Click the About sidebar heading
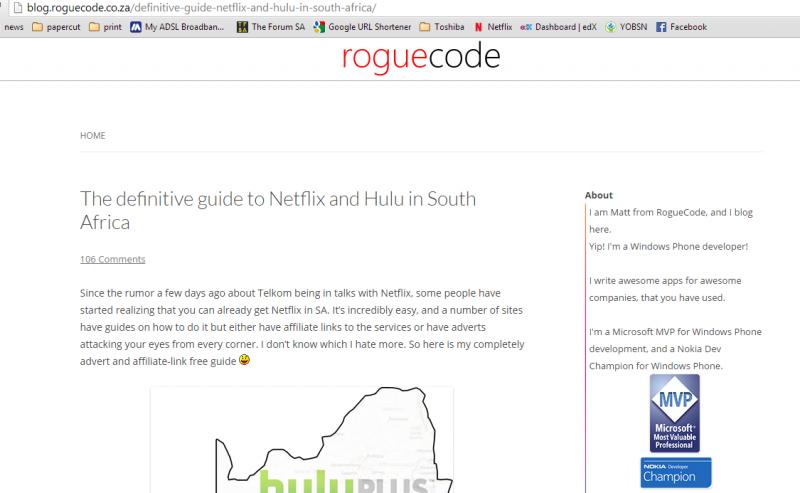Screen dimensions: 800x493 pos(598,195)
